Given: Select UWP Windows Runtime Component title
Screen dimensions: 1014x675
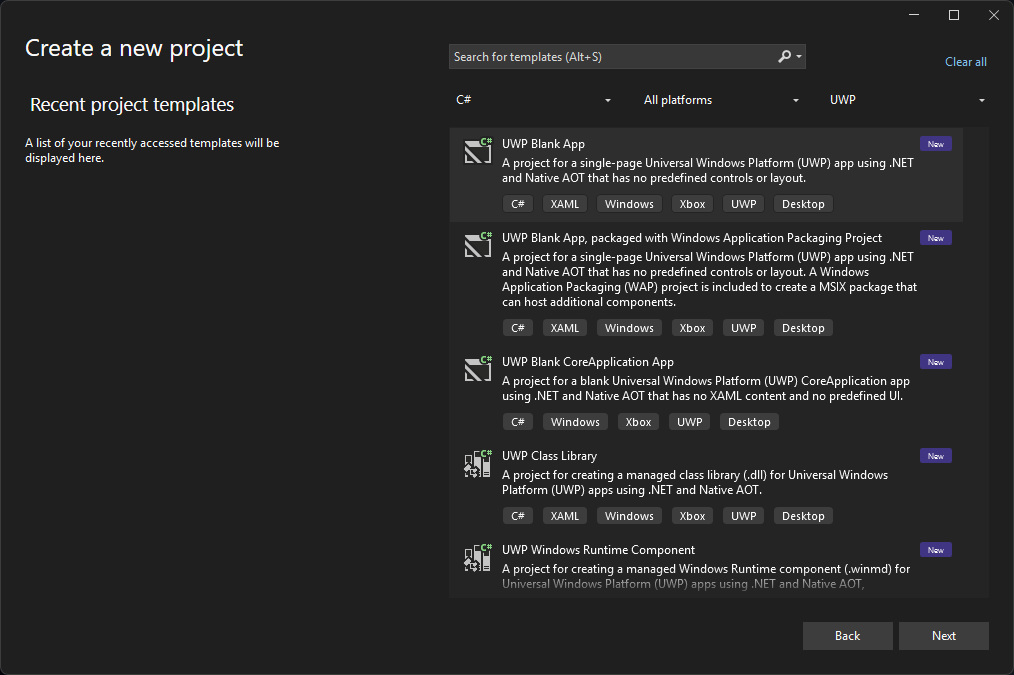Looking at the screenshot, I should click(x=598, y=550).
